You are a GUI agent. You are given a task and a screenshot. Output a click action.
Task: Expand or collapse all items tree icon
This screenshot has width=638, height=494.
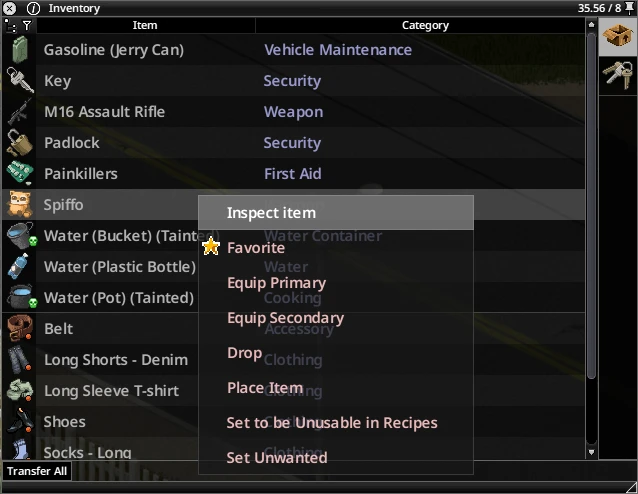11,25
